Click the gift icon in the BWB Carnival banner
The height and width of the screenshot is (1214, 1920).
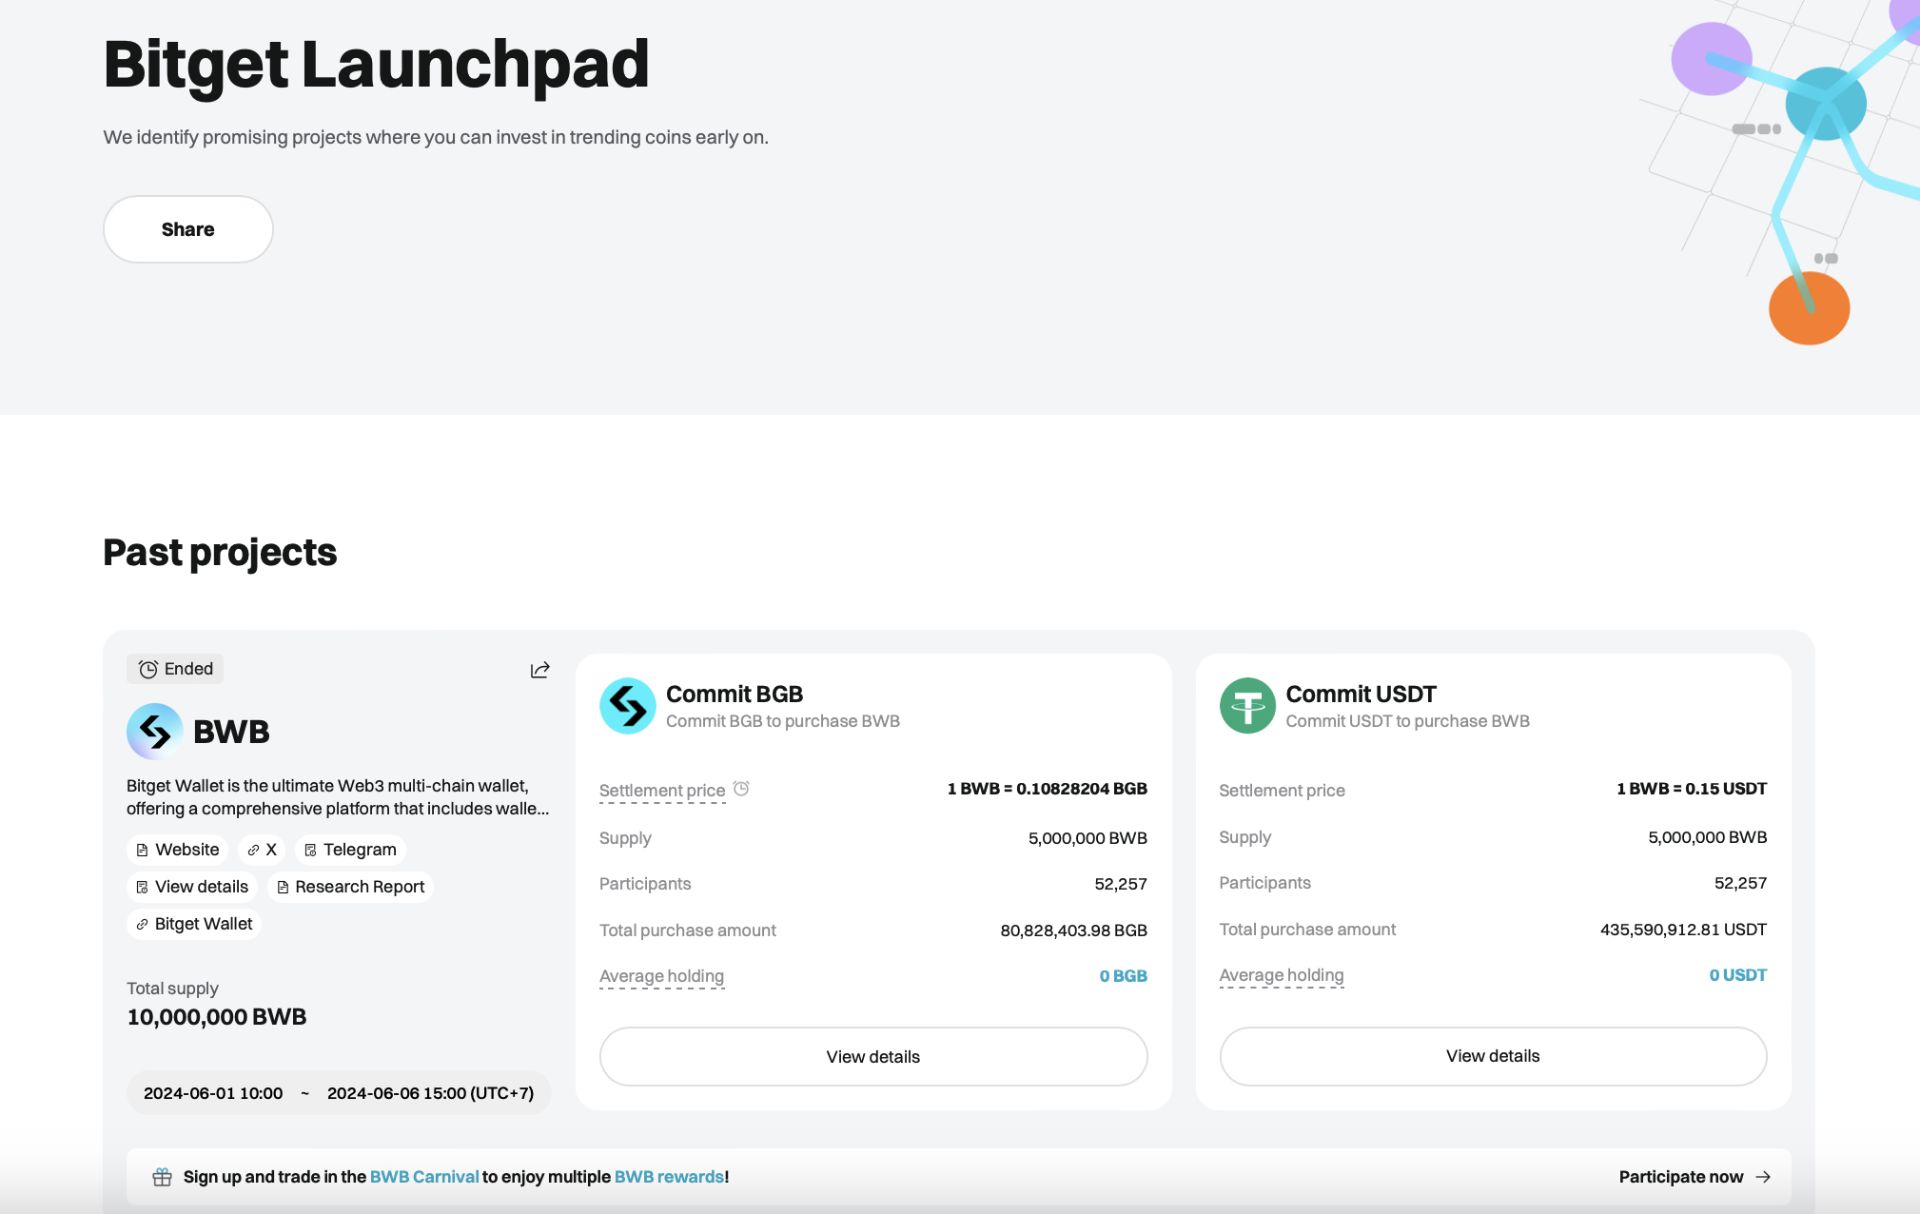pos(162,1177)
